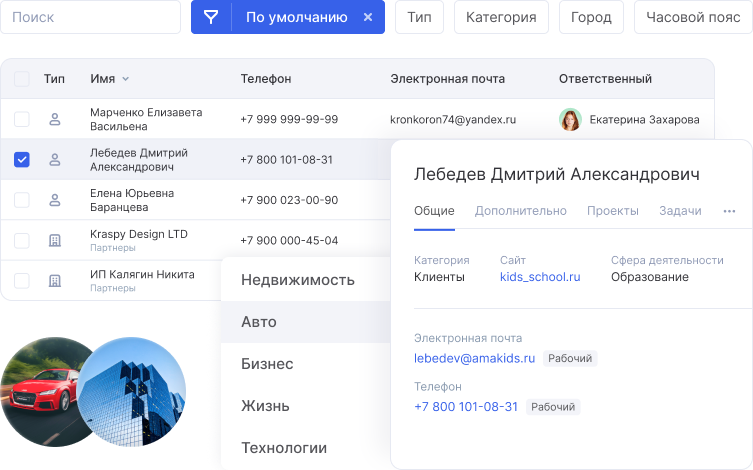This screenshot has height=470, width=753.
Task: Click person icon in Марченко Елизавета row
Action: [55, 120]
